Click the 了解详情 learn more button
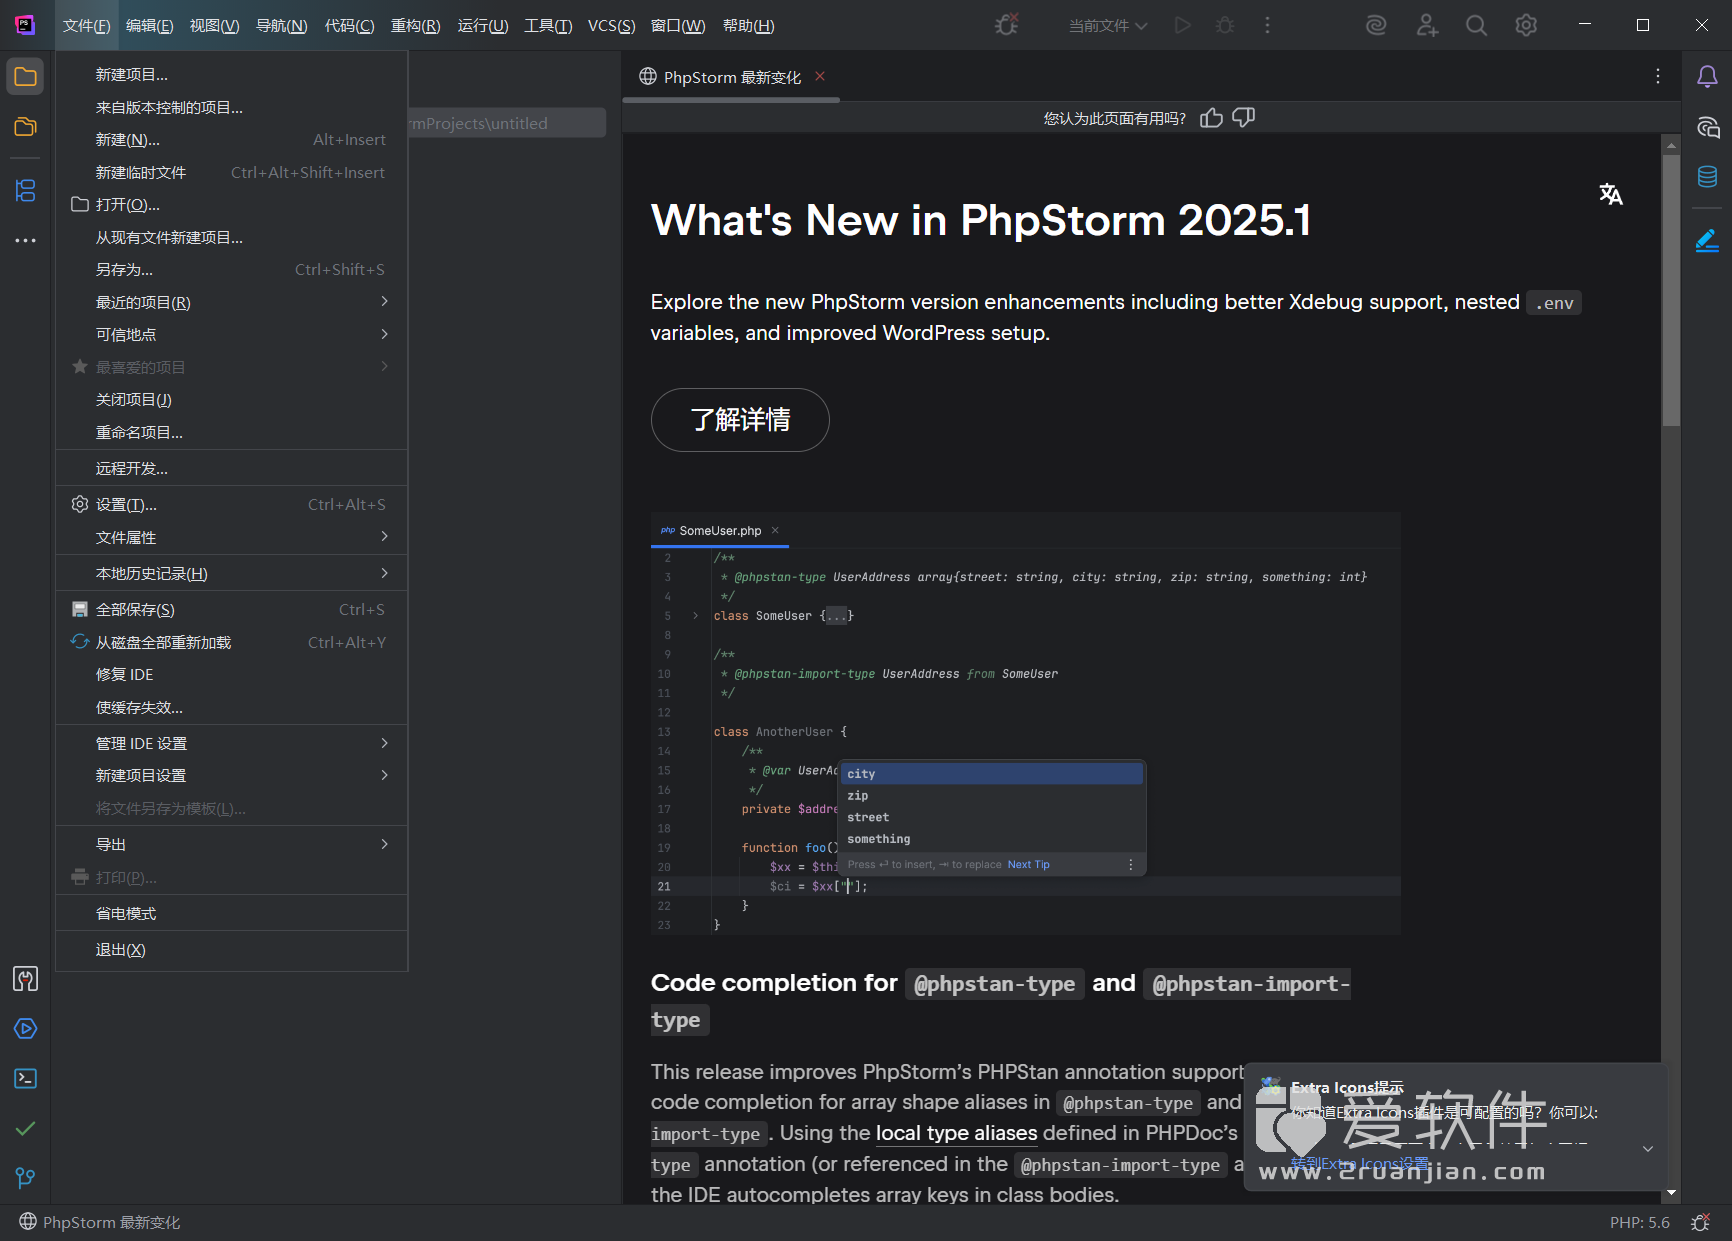Screen dimensions: 1732x1241 (740, 420)
